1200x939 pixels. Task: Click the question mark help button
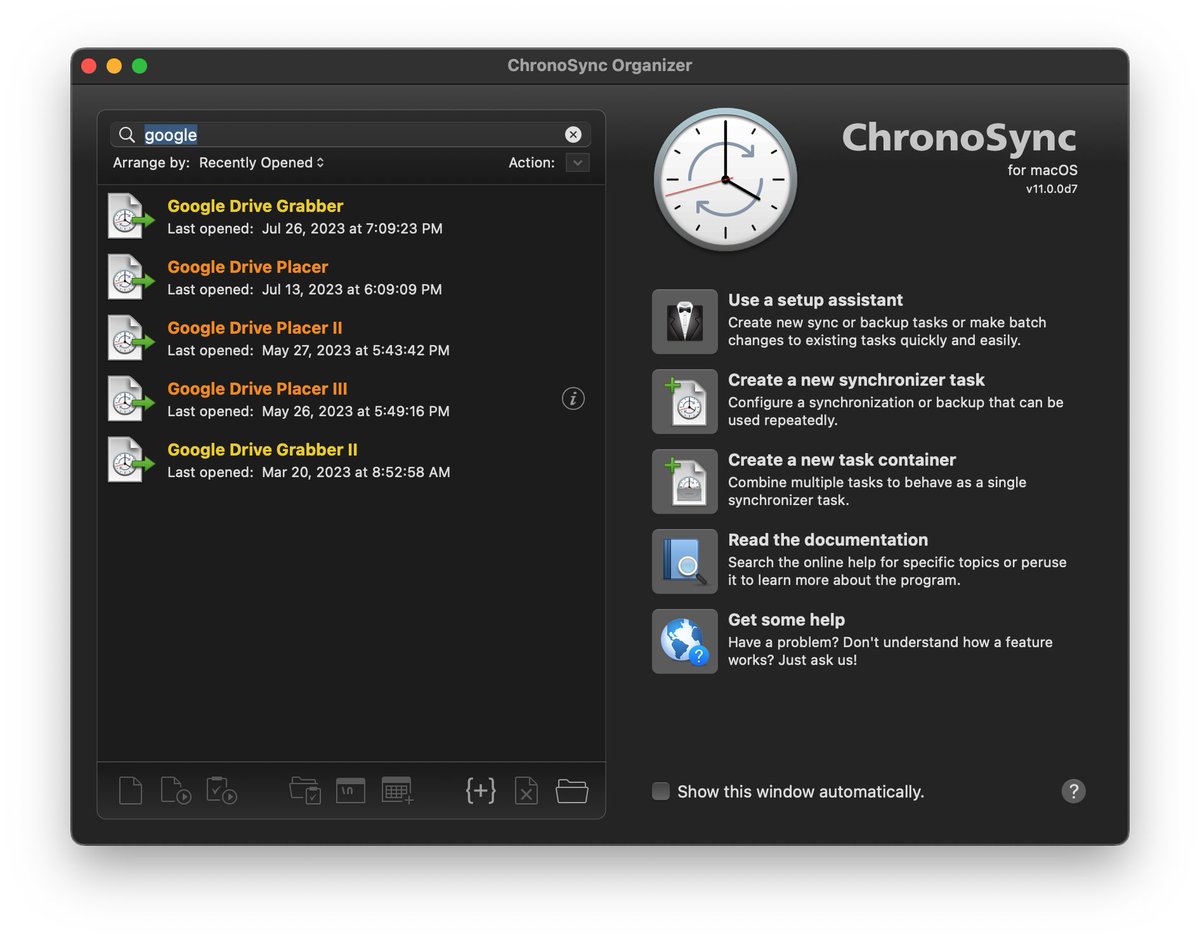pyautogui.click(x=1073, y=791)
